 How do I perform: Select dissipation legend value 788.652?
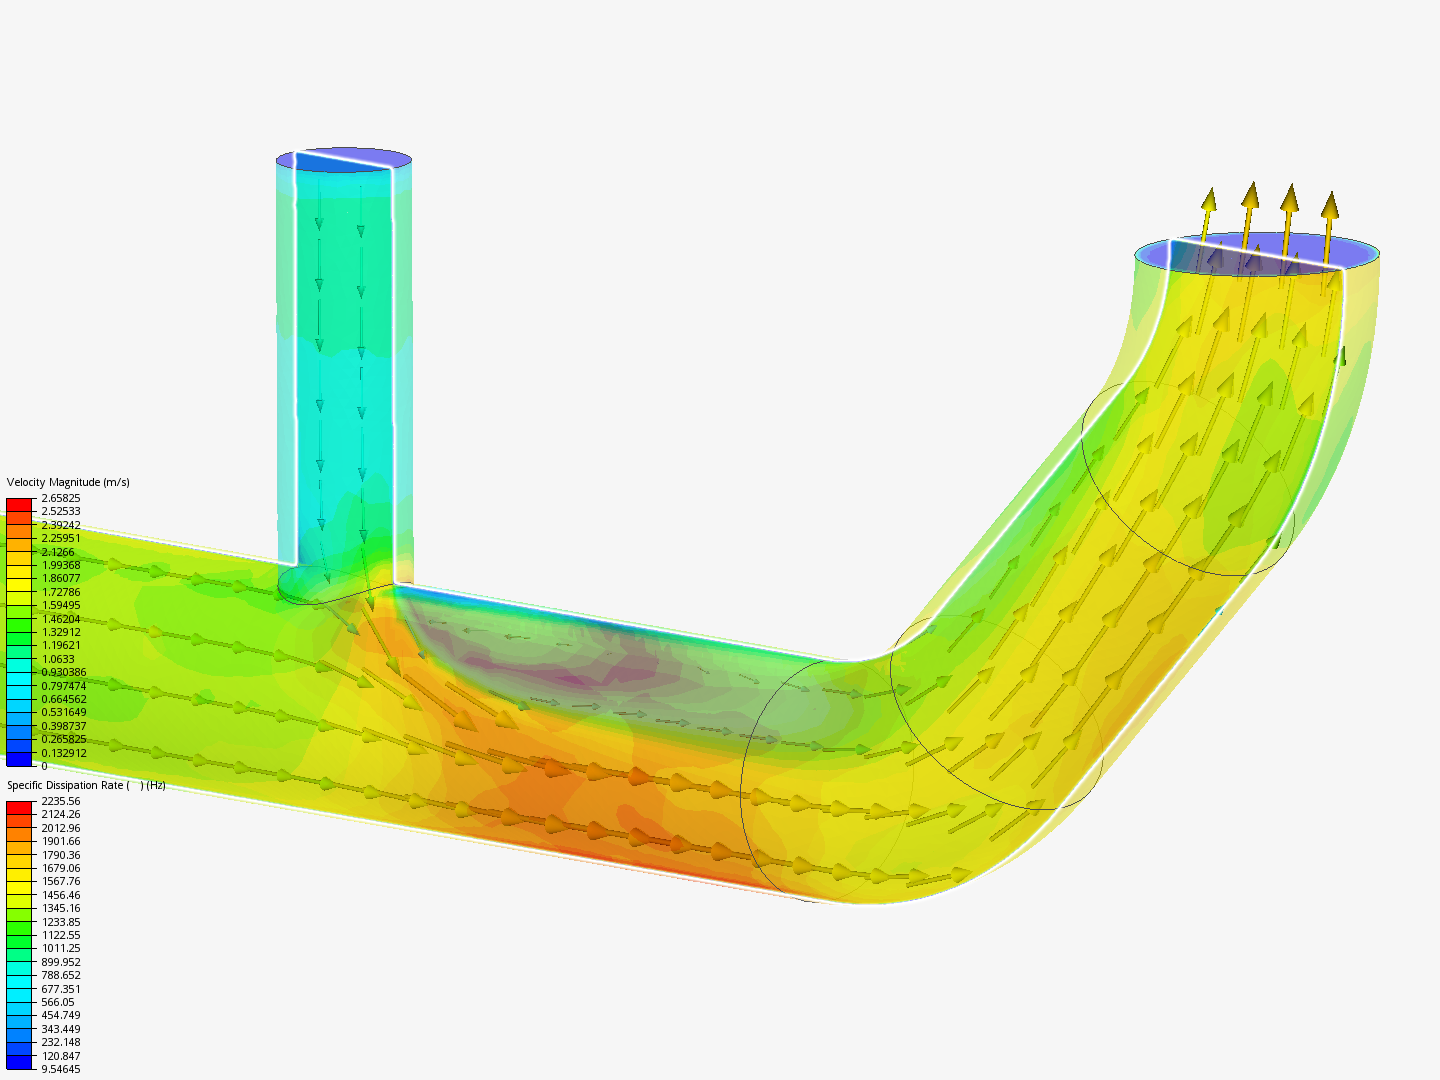click(61, 975)
